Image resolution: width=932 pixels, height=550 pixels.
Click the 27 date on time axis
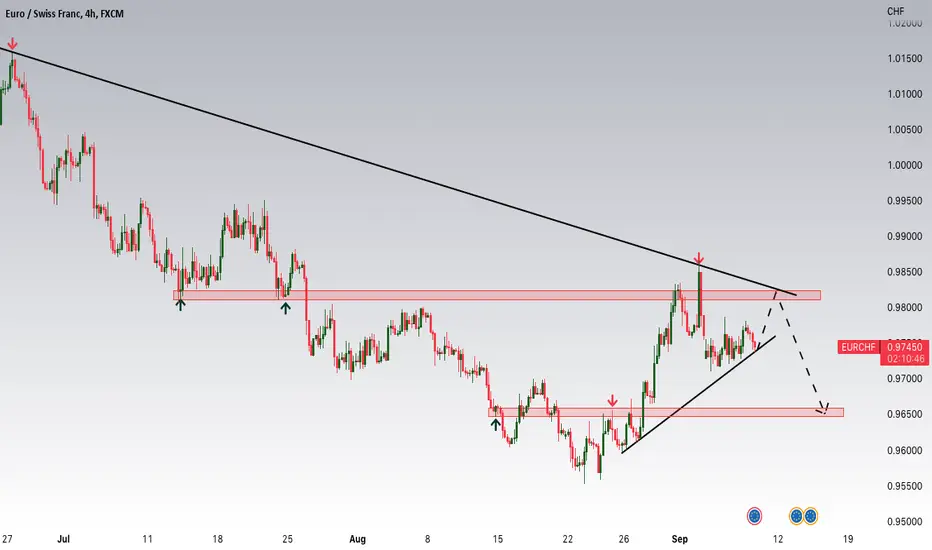pos(7,539)
